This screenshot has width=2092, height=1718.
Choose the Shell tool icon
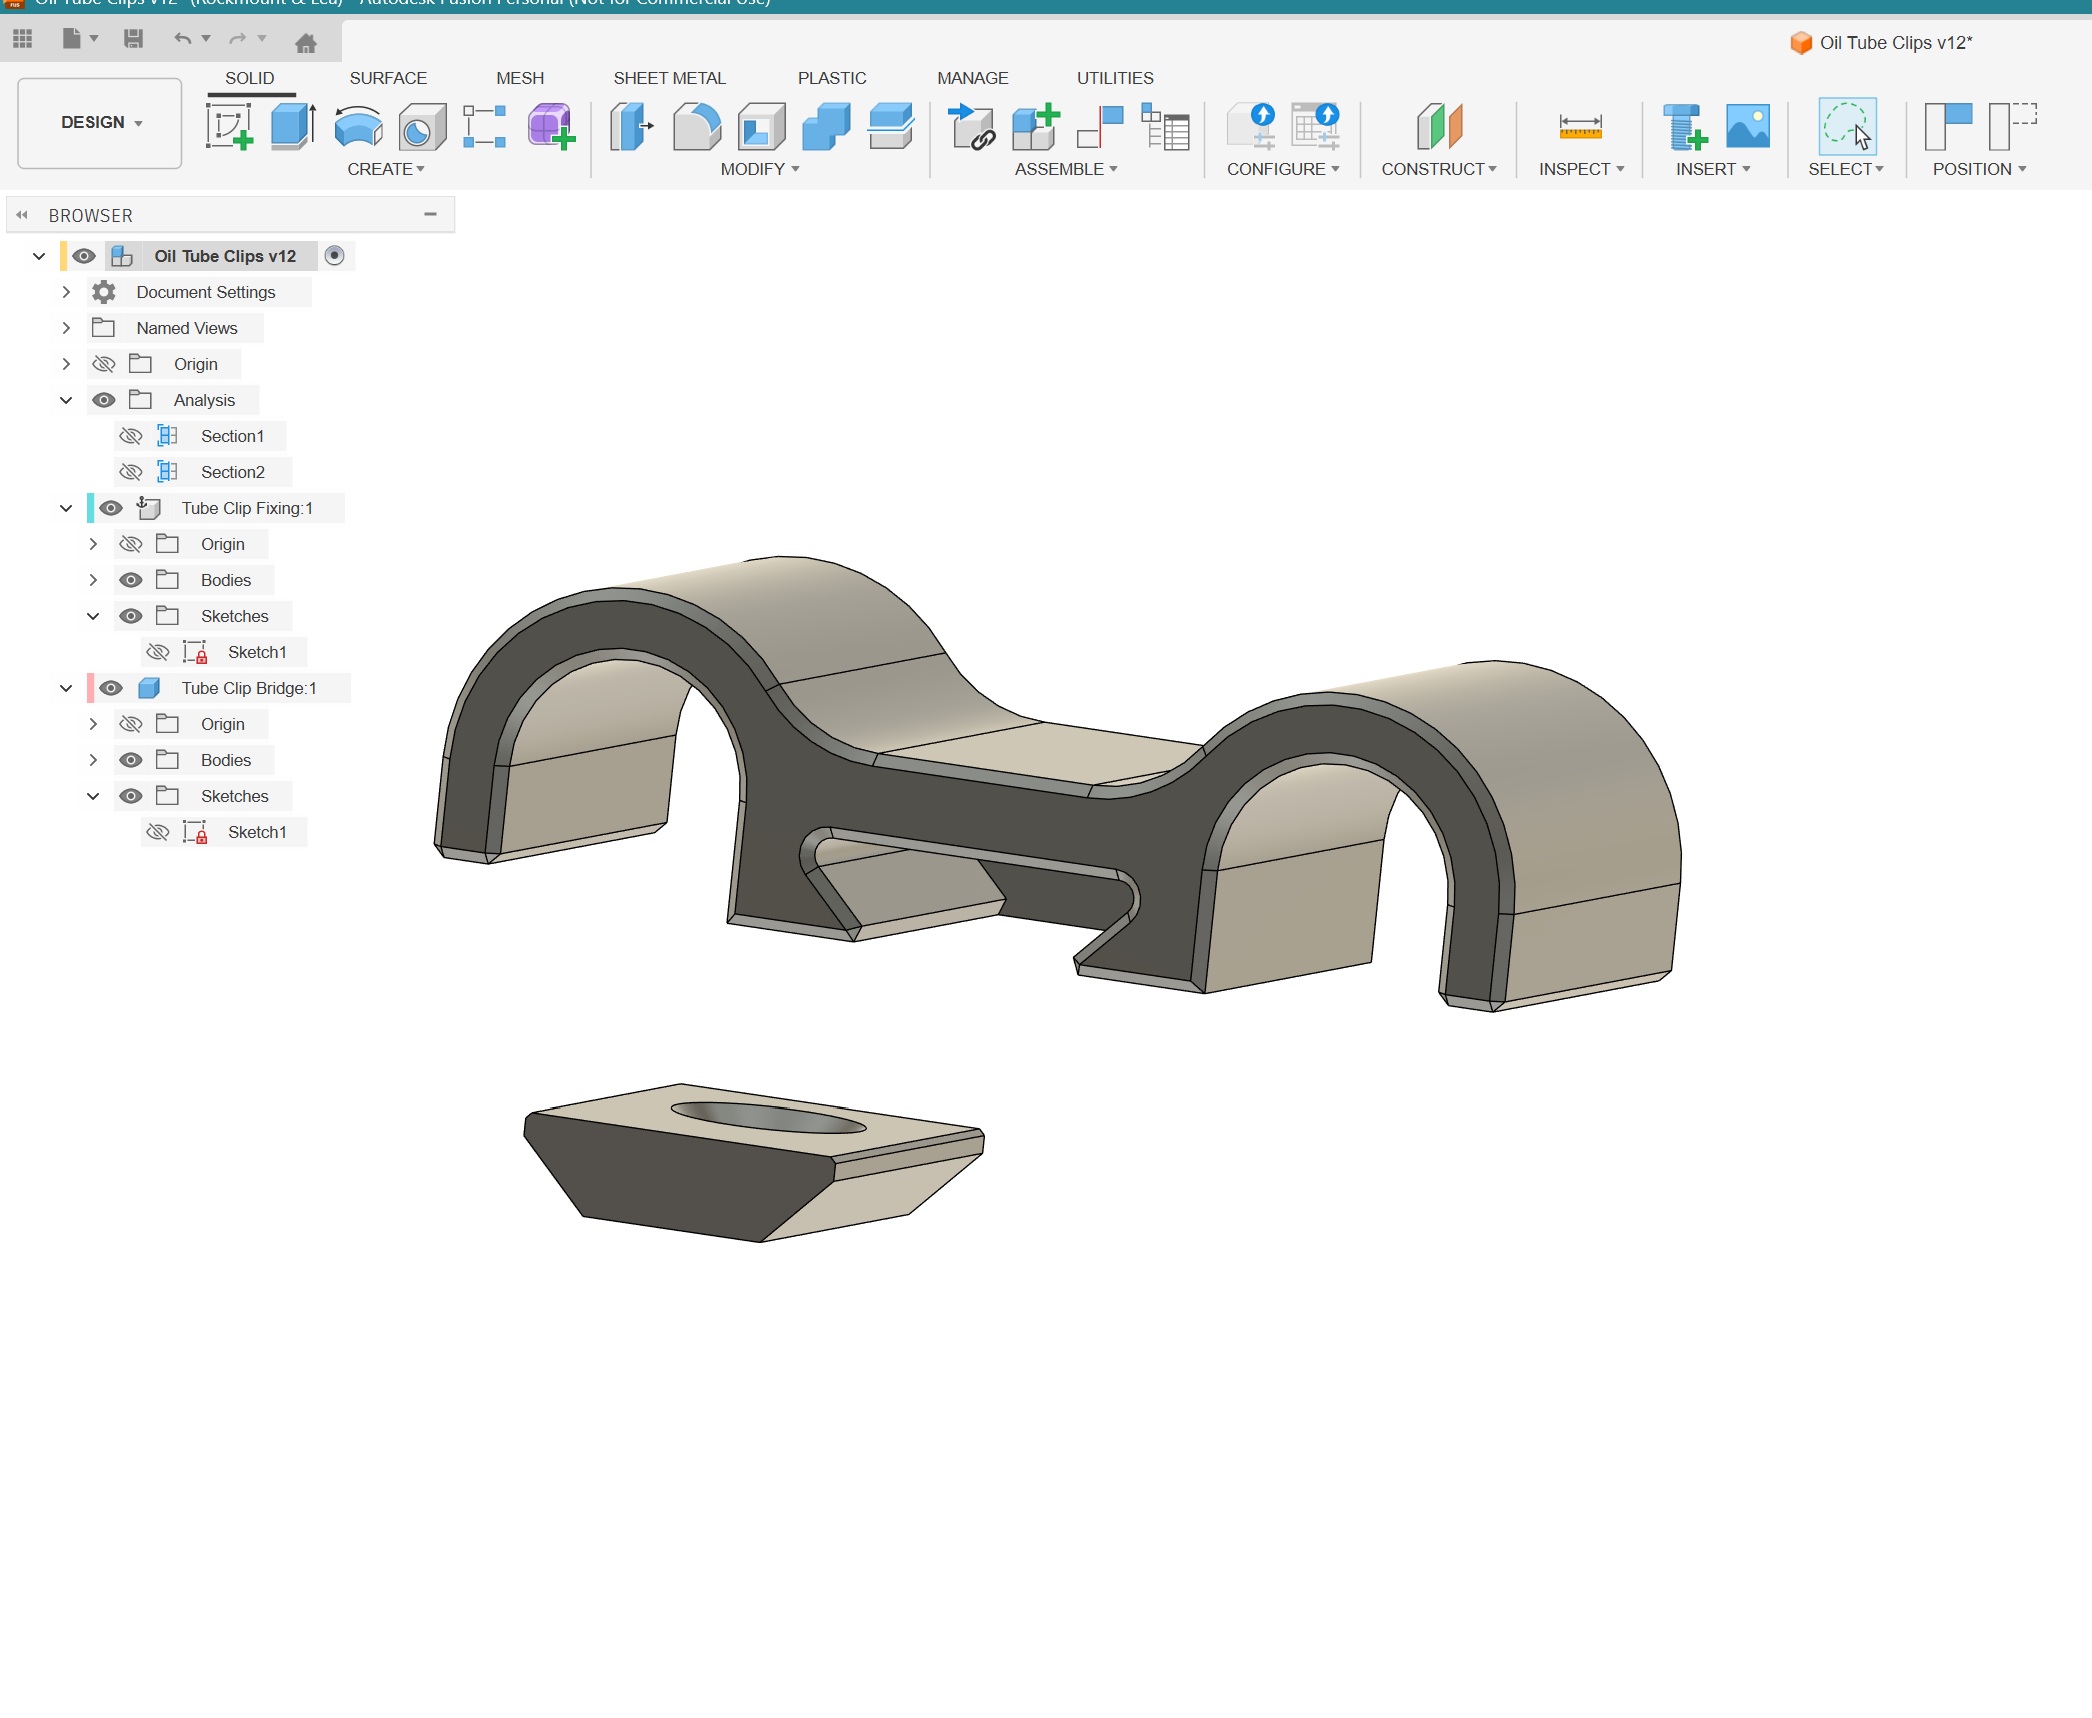tap(761, 127)
